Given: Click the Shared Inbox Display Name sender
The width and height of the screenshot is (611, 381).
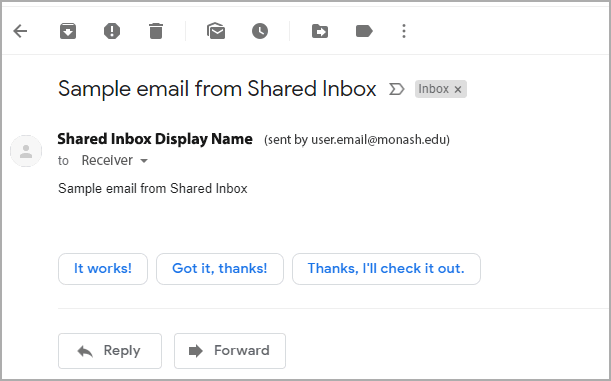Looking at the screenshot, I should click(155, 139).
